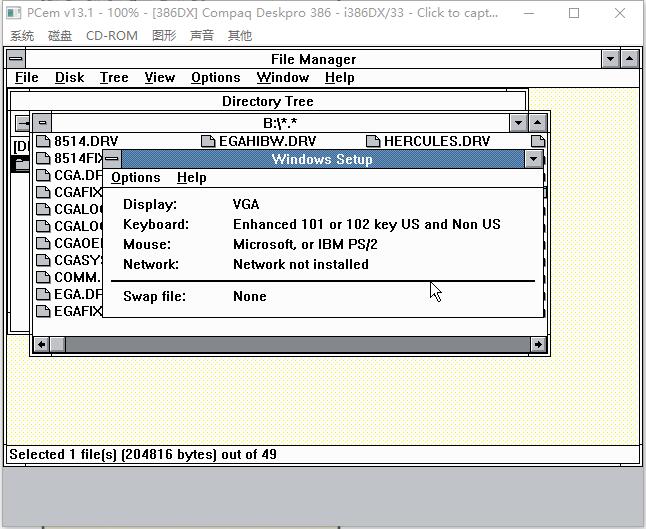646x529 pixels.
Task: Click the PCem application title icon
Action: [14, 13]
